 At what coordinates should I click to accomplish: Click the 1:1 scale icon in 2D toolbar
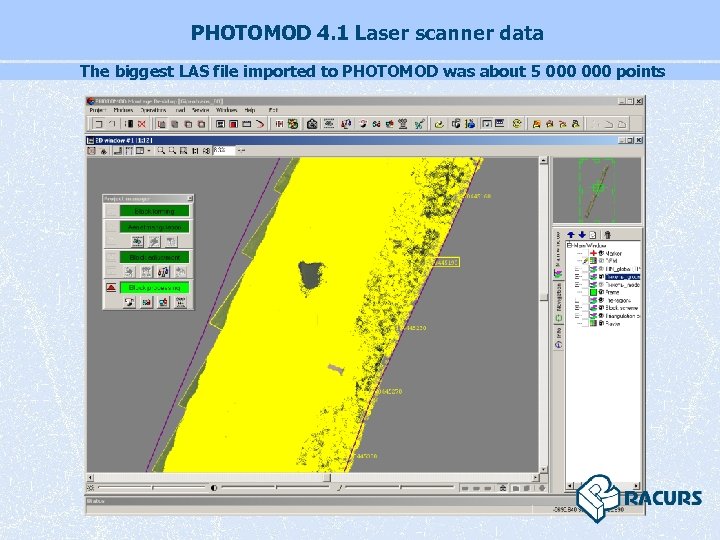[195, 151]
